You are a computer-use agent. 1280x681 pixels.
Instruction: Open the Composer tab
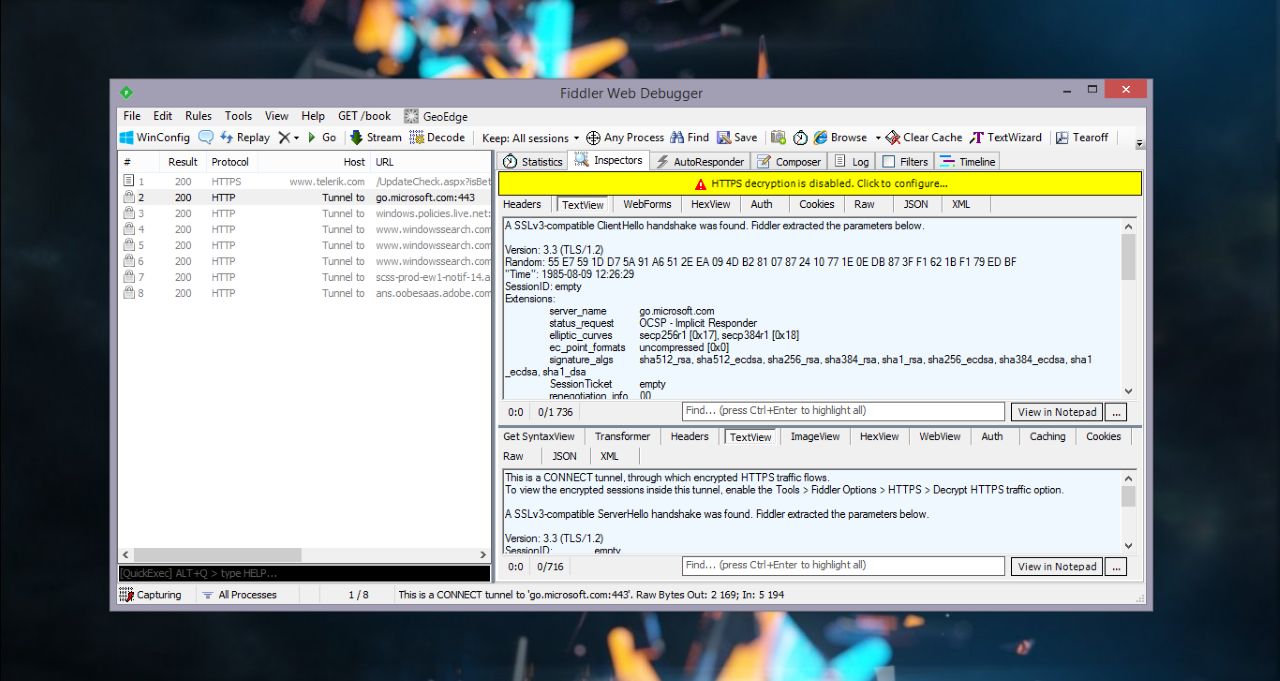tap(788, 161)
